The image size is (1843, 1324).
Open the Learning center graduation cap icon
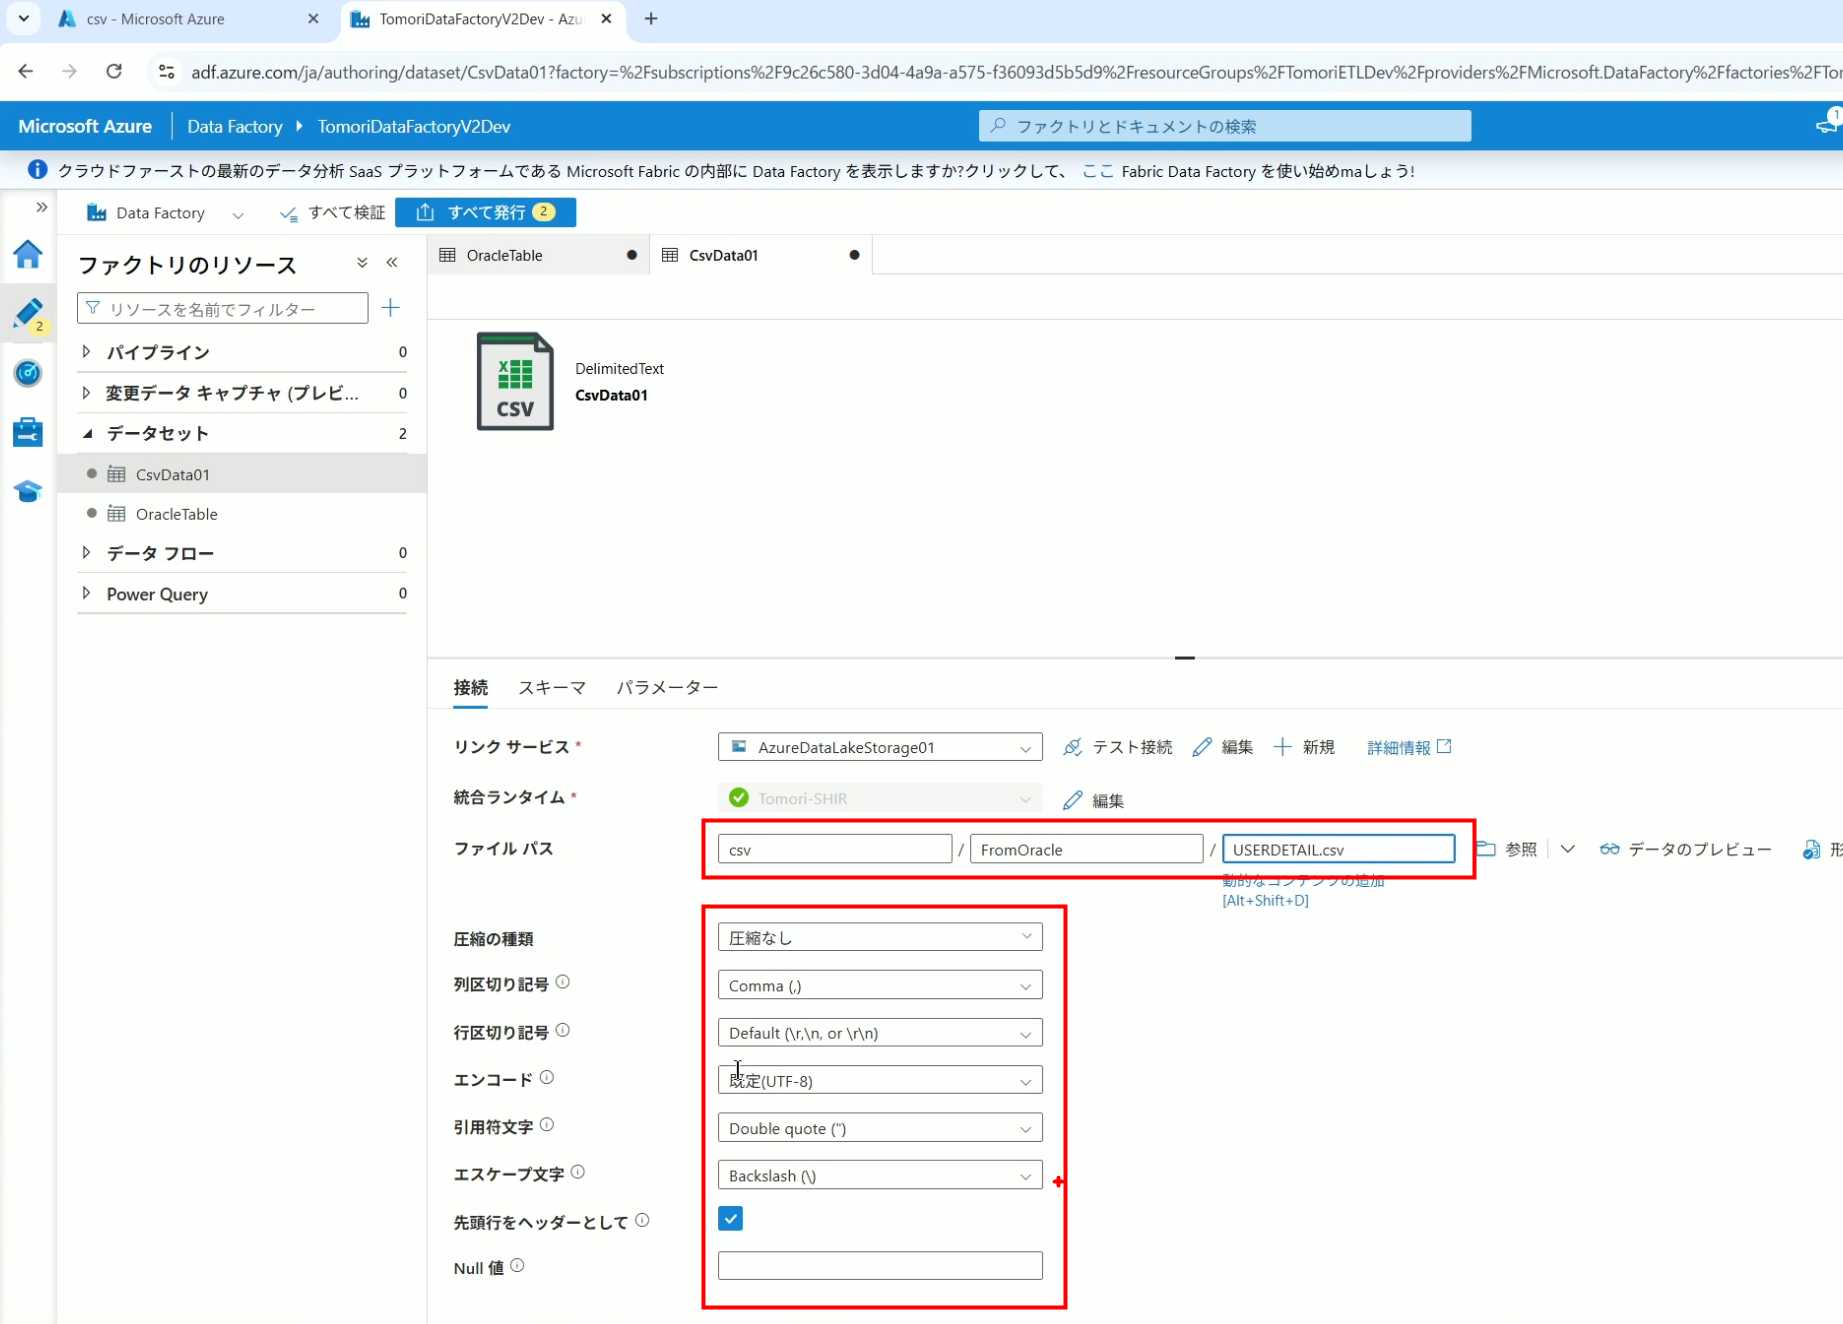[28, 491]
